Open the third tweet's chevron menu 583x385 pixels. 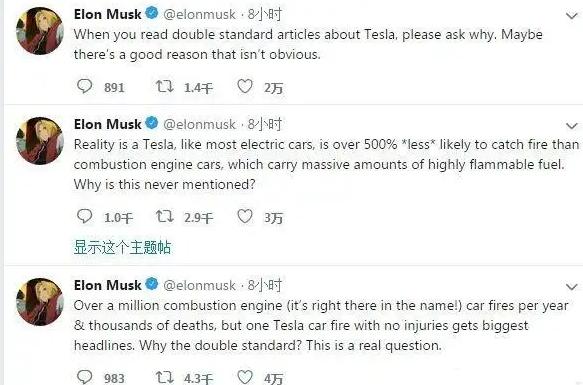571,287
